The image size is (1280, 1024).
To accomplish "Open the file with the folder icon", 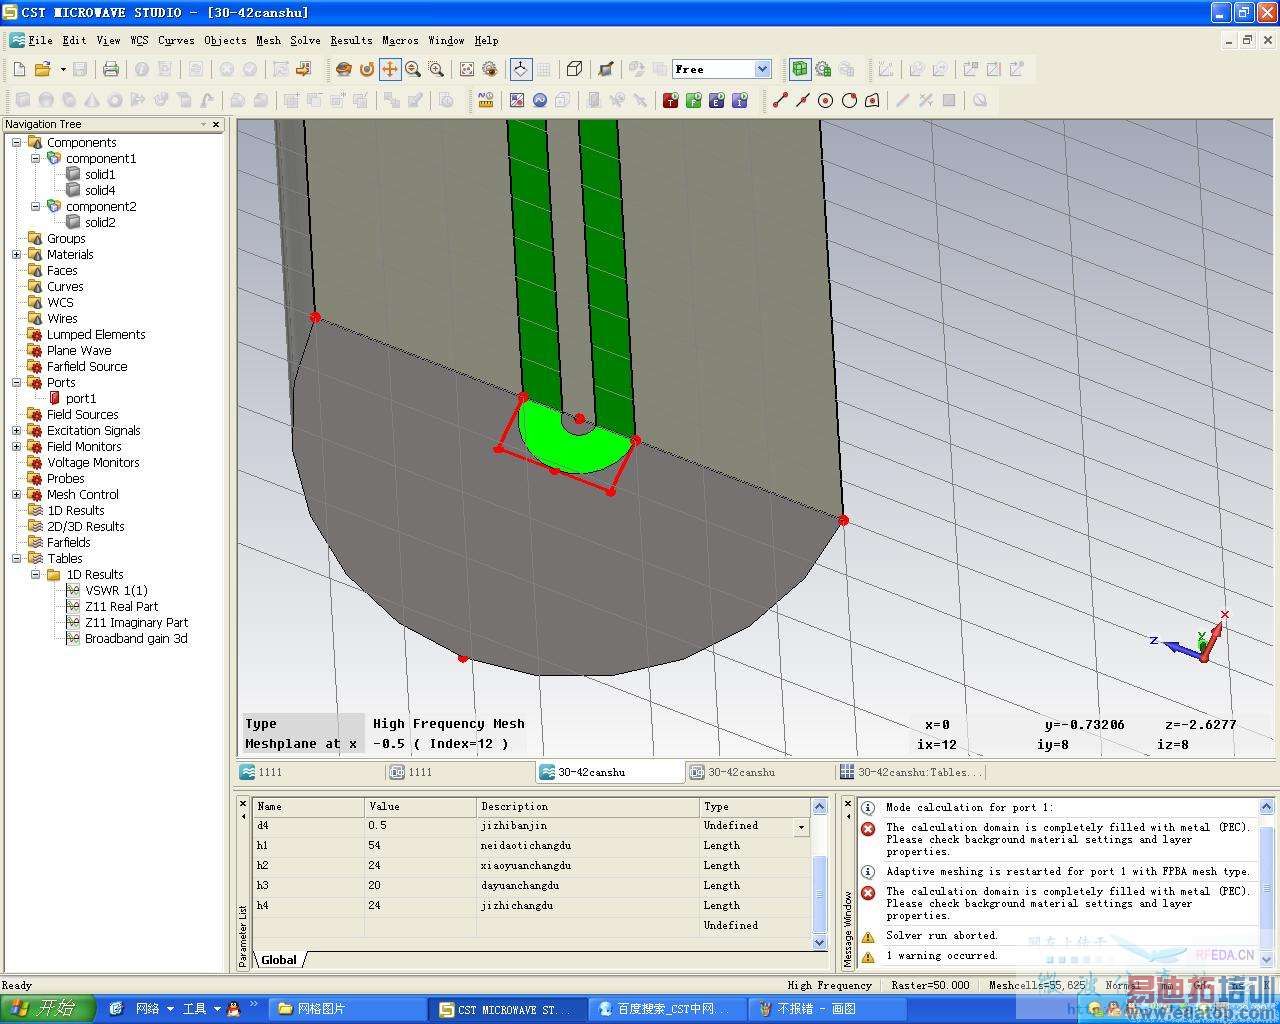I will coord(42,69).
